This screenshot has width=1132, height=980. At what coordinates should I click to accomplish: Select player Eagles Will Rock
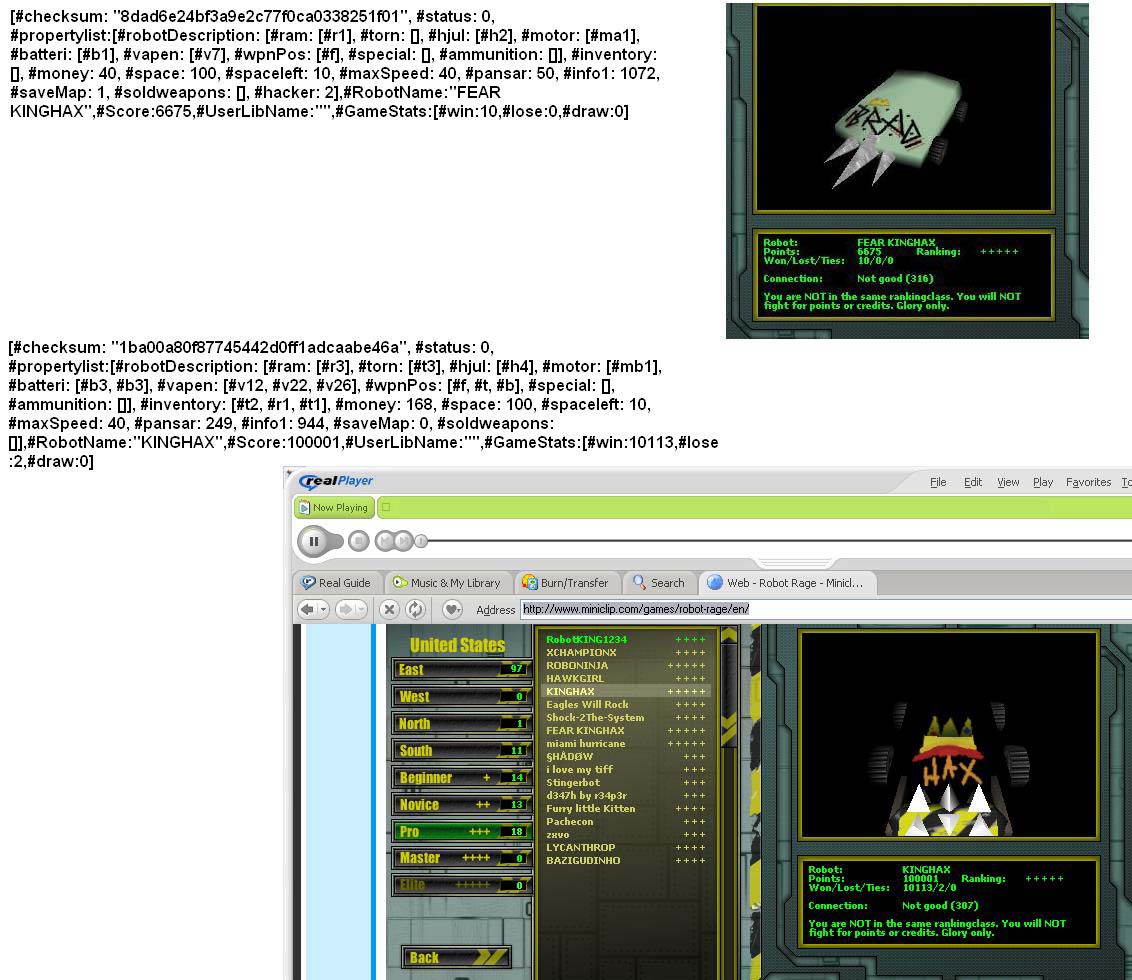[625, 704]
